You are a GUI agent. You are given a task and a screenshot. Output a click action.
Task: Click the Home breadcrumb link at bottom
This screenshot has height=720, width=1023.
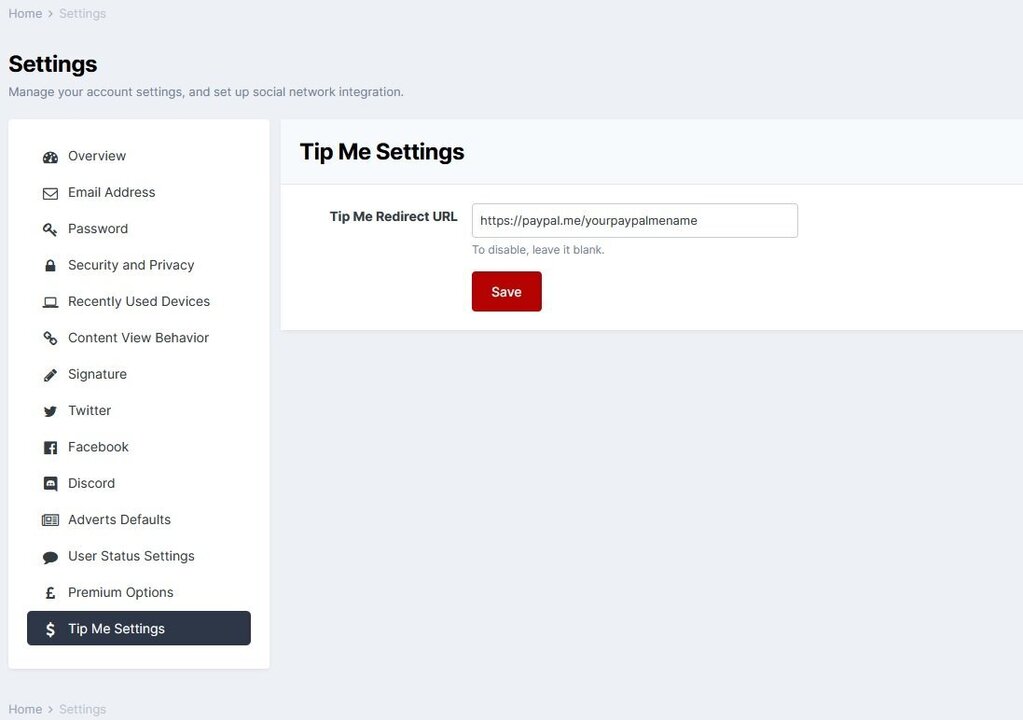pyautogui.click(x=25, y=709)
